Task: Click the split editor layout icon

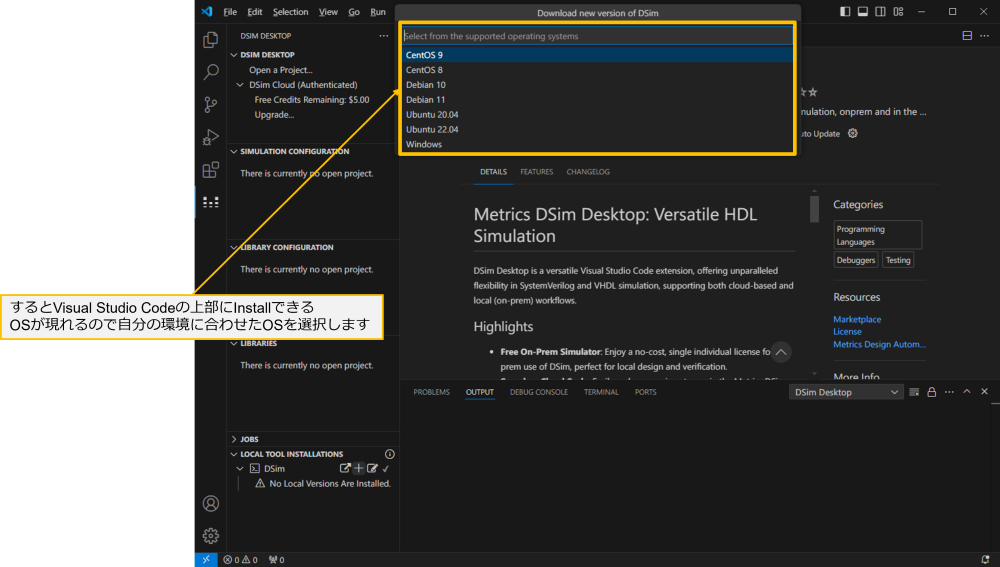Action: click(x=967, y=36)
